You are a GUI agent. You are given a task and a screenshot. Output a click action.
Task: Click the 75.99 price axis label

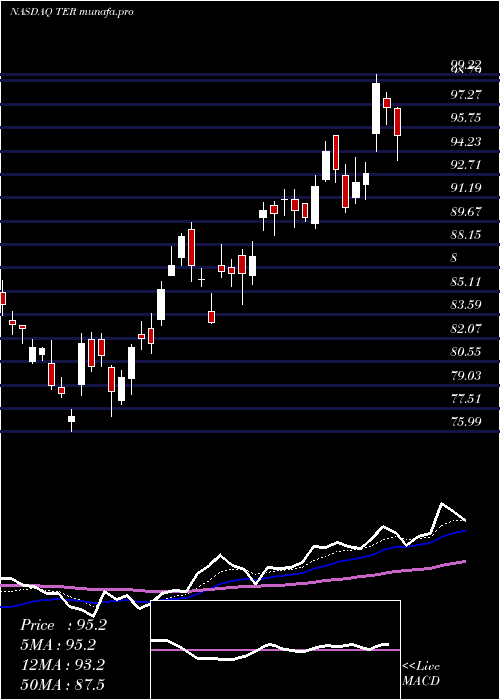[x=466, y=421]
